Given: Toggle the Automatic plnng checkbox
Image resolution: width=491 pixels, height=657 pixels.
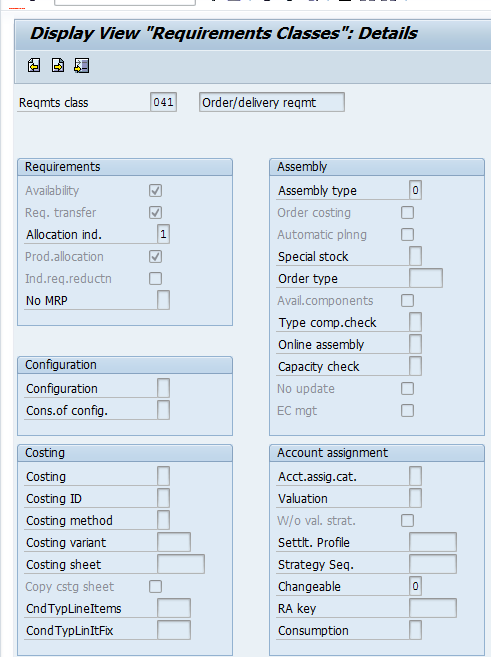Looking at the screenshot, I should click(407, 234).
